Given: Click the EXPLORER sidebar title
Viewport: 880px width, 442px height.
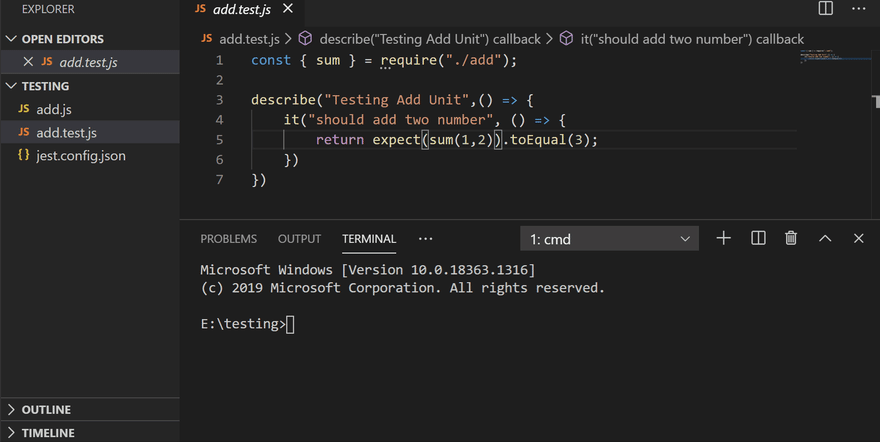Looking at the screenshot, I should pyautogui.click(x=48, y=9).
